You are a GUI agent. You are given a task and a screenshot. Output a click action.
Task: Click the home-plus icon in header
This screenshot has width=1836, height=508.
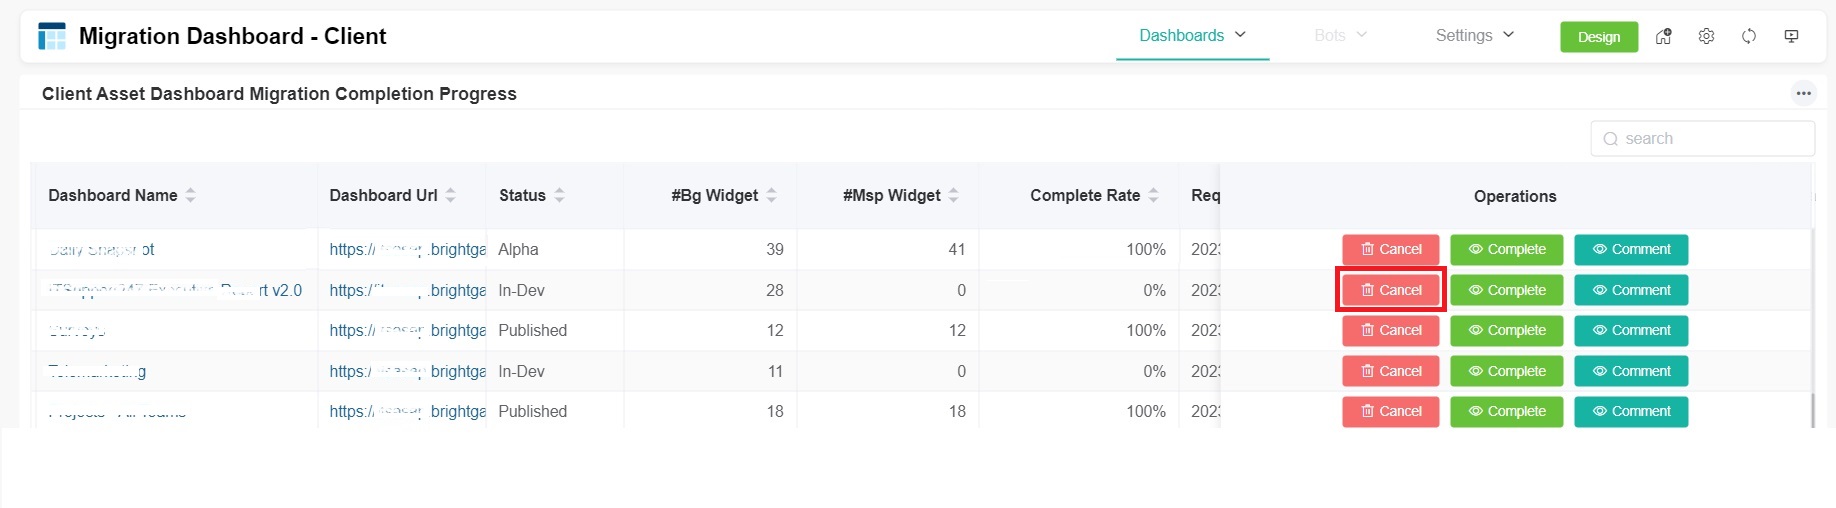pos(1663,36)
